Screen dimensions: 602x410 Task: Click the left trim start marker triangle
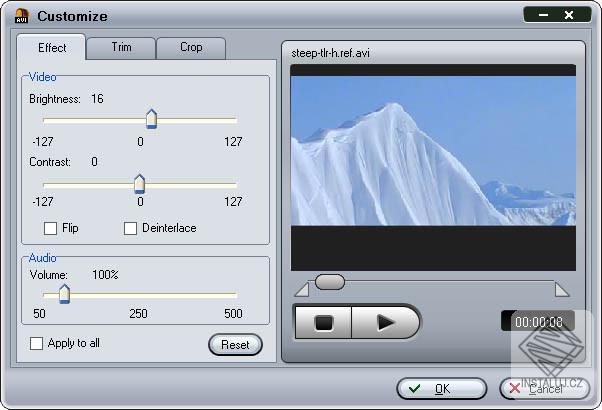pos(302,289)
